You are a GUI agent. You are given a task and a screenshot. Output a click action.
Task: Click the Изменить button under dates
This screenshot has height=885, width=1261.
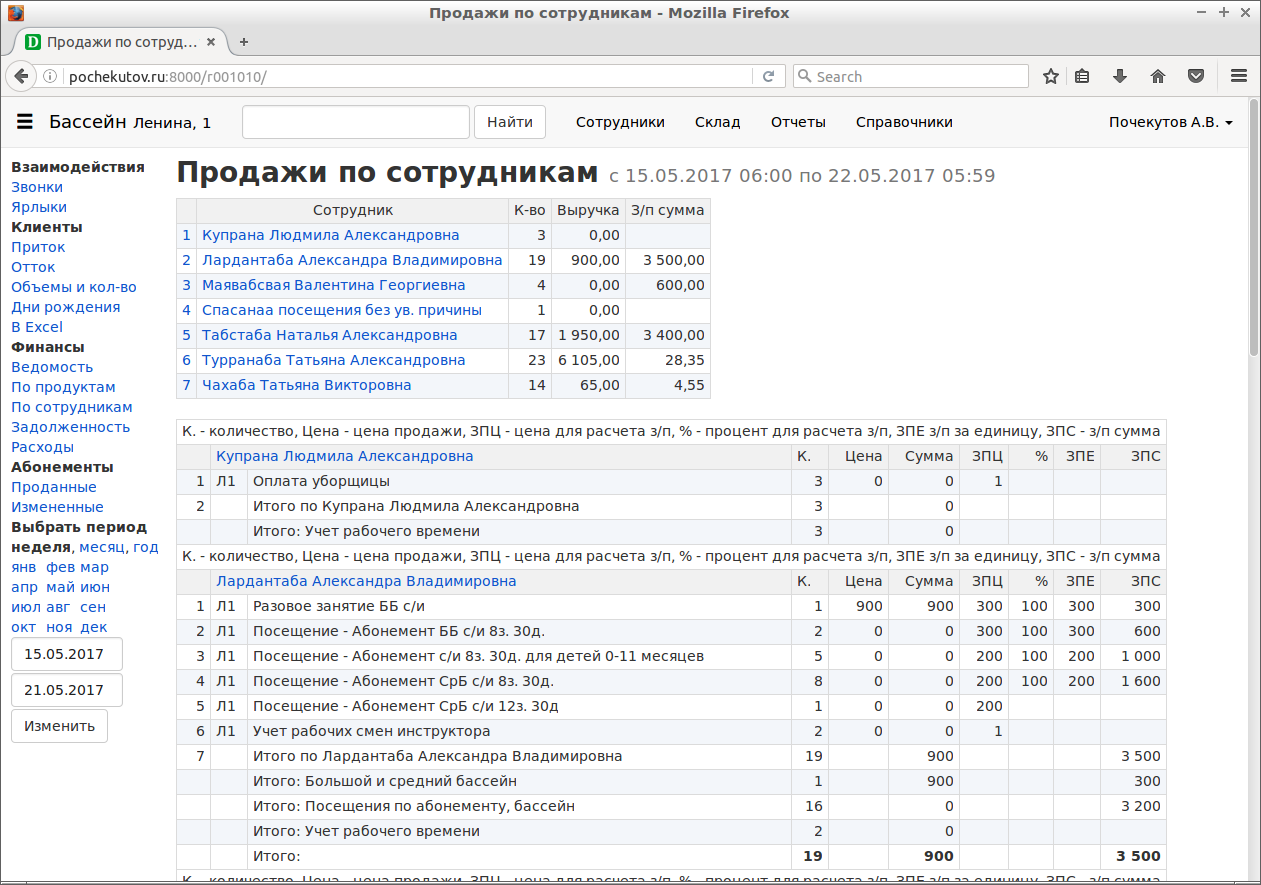[59, 726]
